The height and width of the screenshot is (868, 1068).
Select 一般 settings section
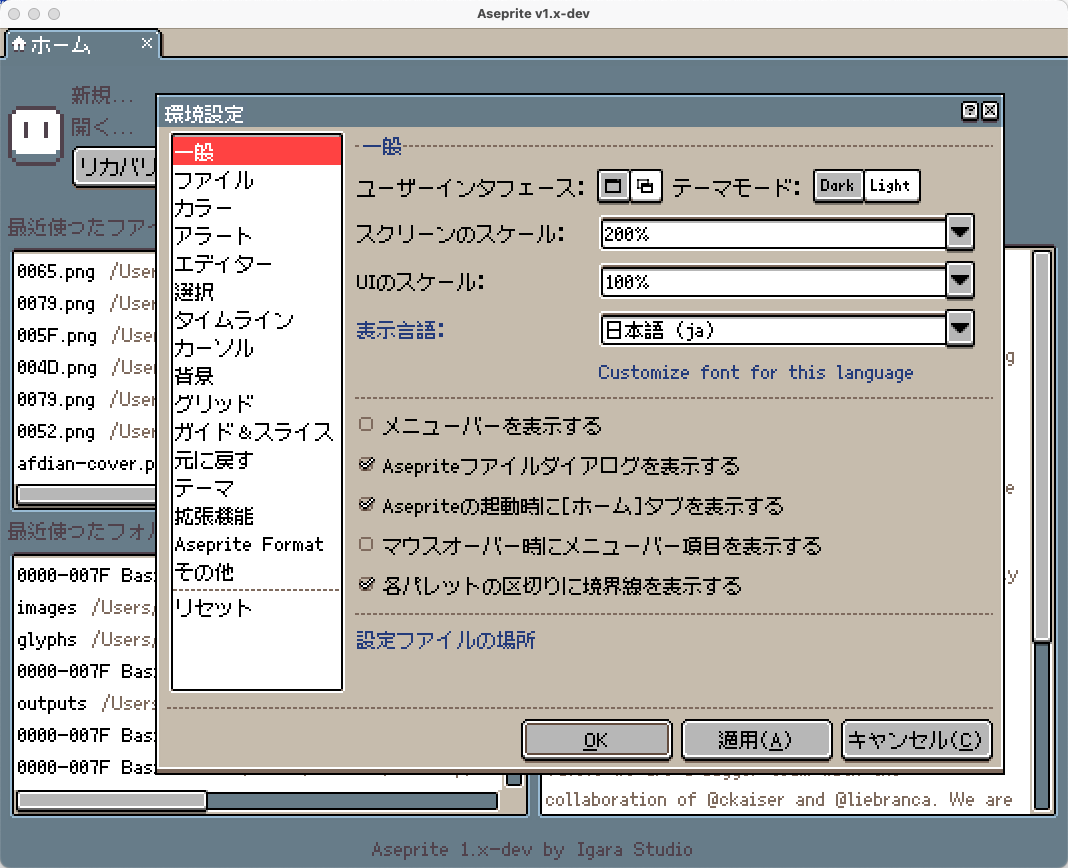[x=257, y=151]
